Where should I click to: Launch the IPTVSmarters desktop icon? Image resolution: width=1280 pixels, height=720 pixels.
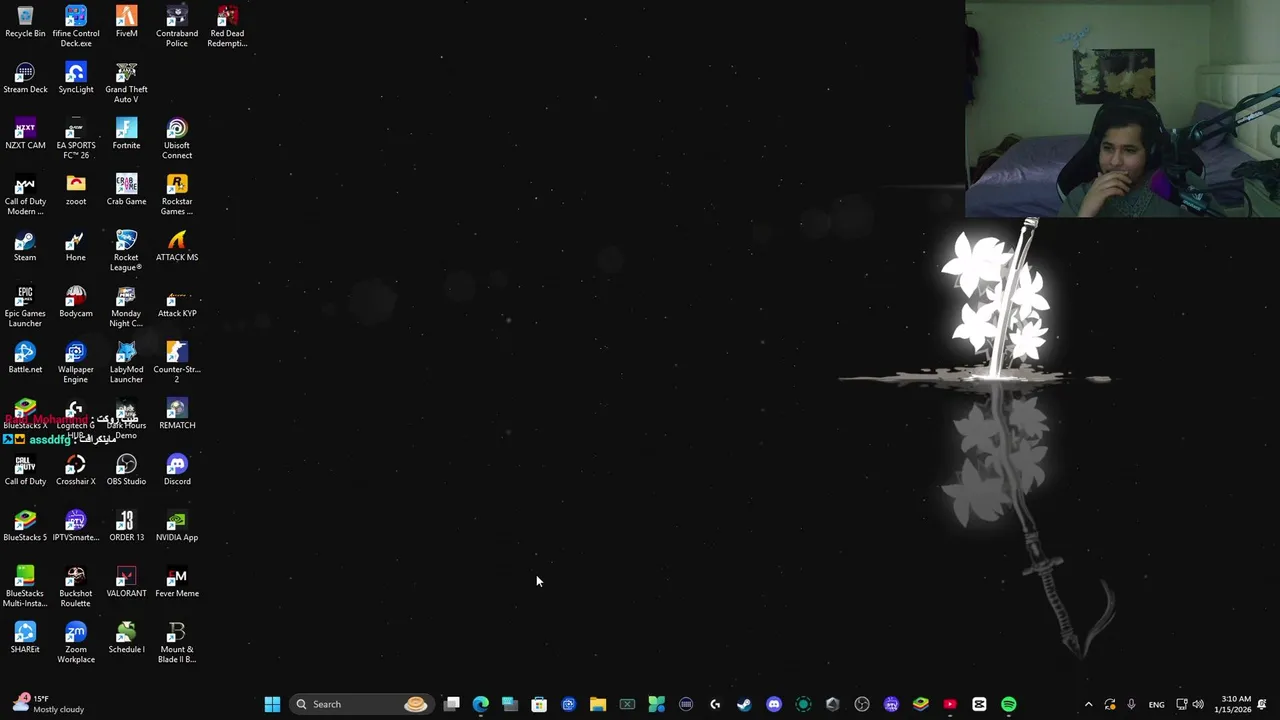point(76,526)
